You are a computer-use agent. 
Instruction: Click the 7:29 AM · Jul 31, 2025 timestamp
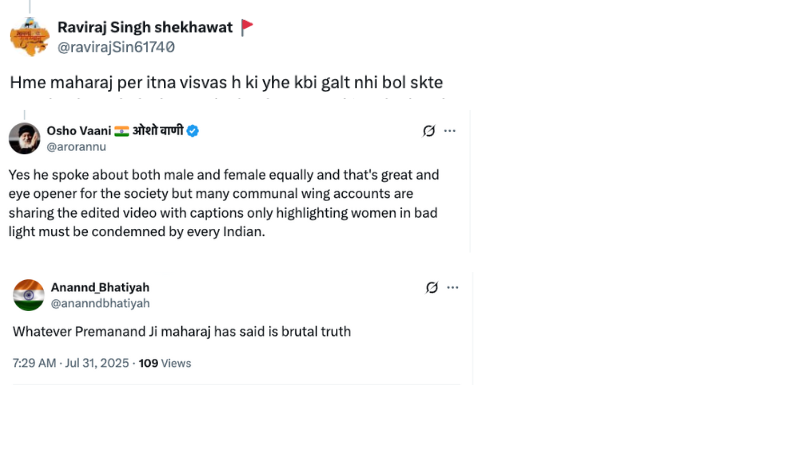(x=70, y=363)
